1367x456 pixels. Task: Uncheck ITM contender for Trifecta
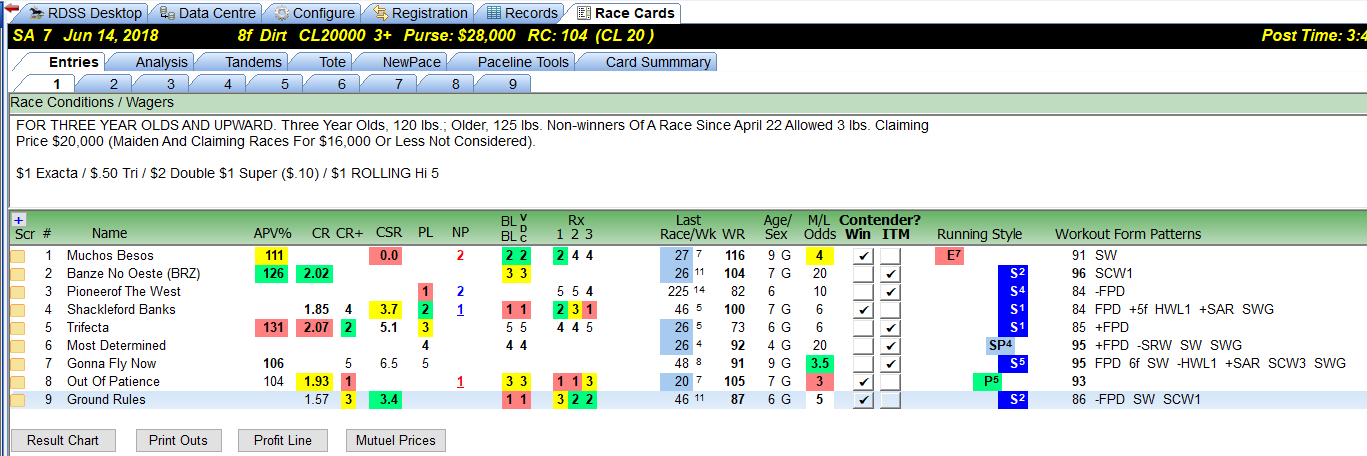tap(890, 328)
